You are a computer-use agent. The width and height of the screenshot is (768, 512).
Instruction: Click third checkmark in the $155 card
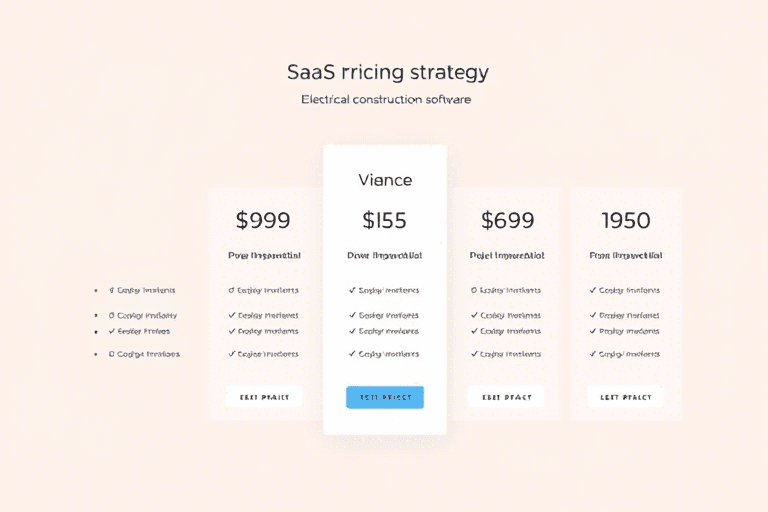(x=352, y=331)
